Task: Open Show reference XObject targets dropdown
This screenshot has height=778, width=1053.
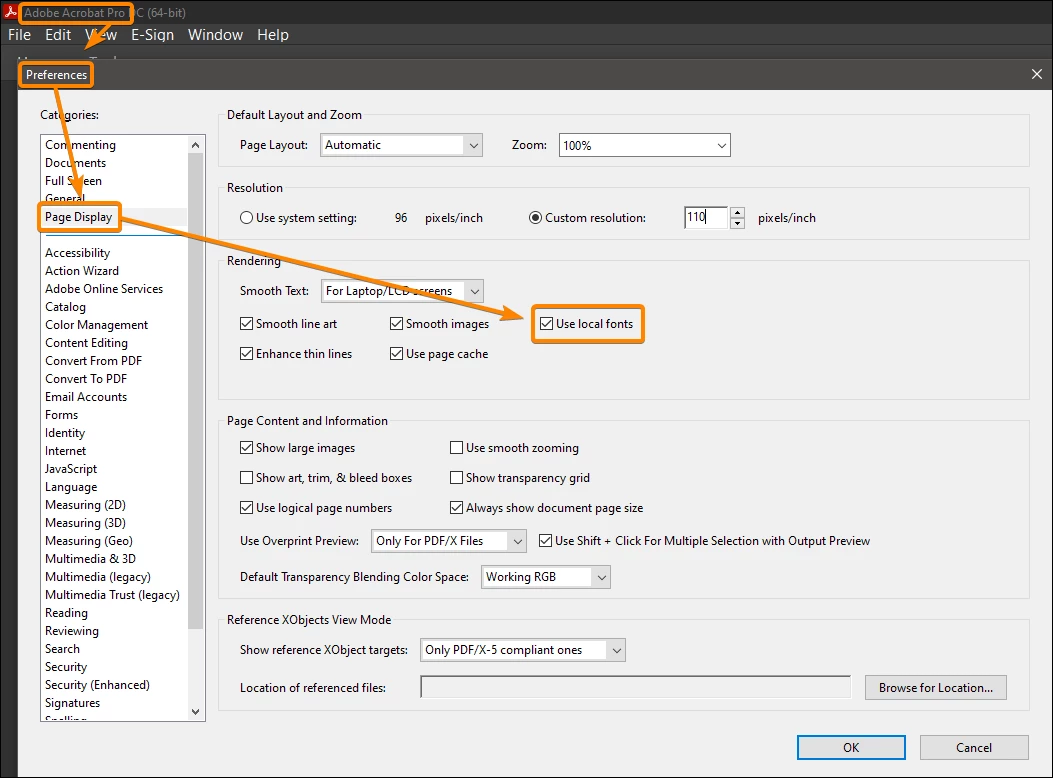Action: point(522,650)
